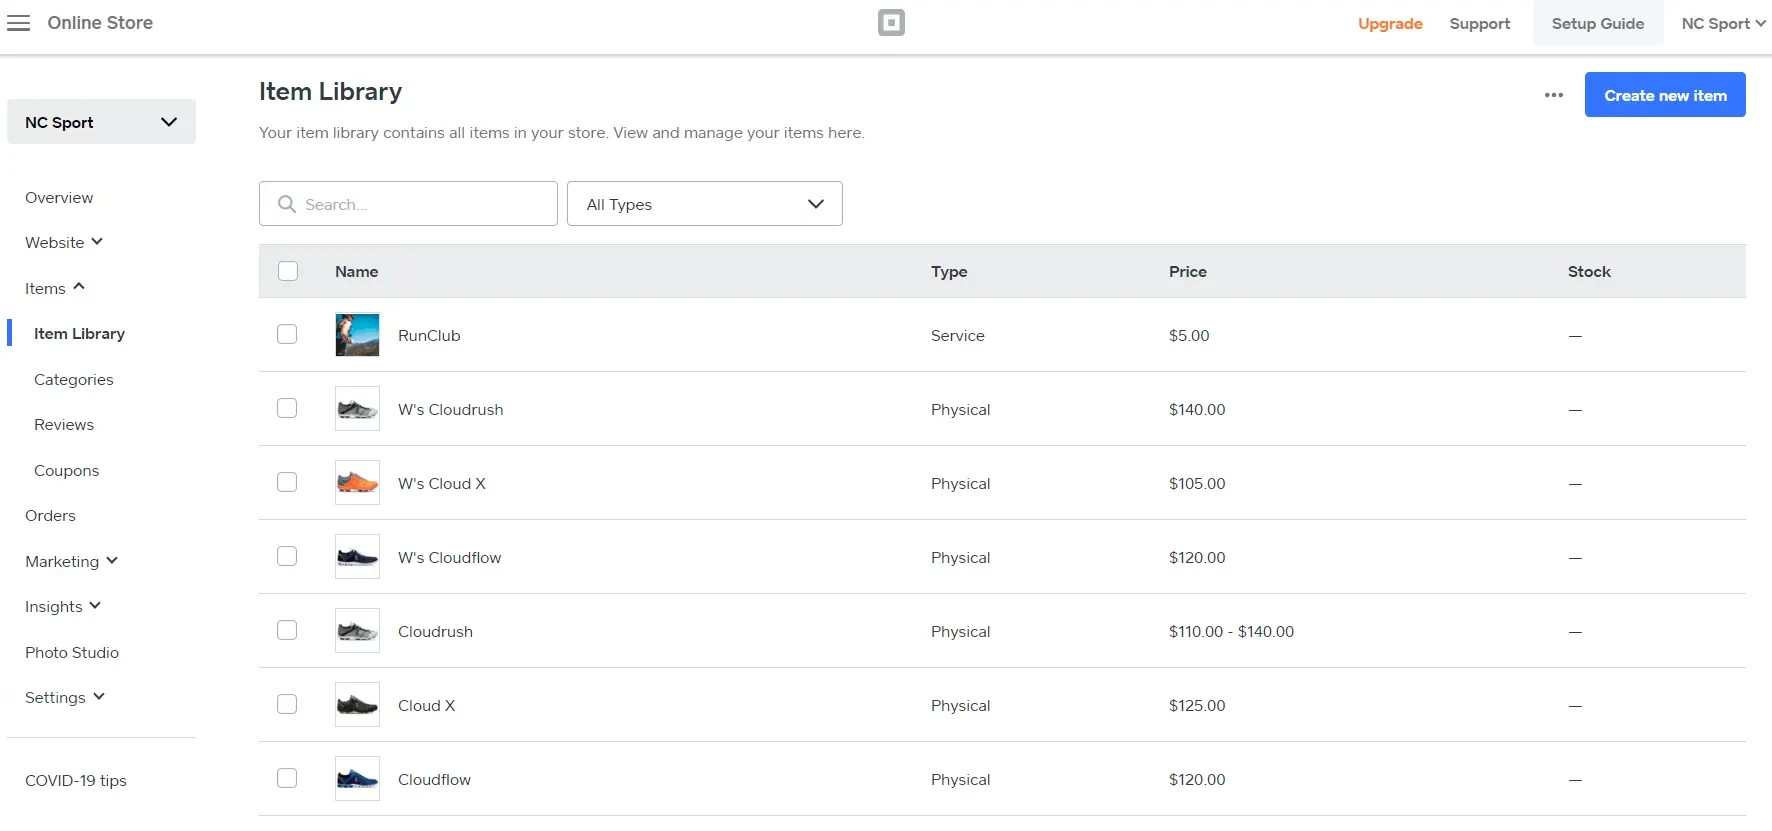Click the Upgrade link
The image size is (1772, 831).
[x=1390, y=23]
